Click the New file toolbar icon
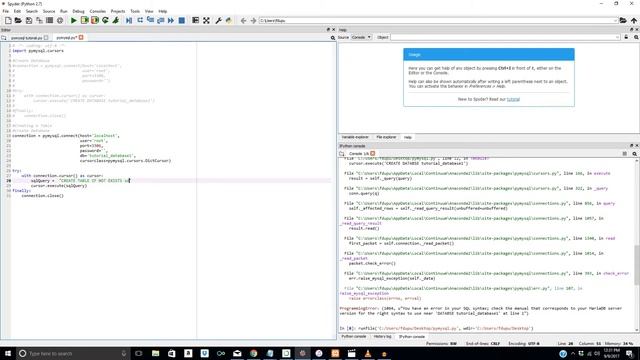The image size is (640, 360). 8,20
